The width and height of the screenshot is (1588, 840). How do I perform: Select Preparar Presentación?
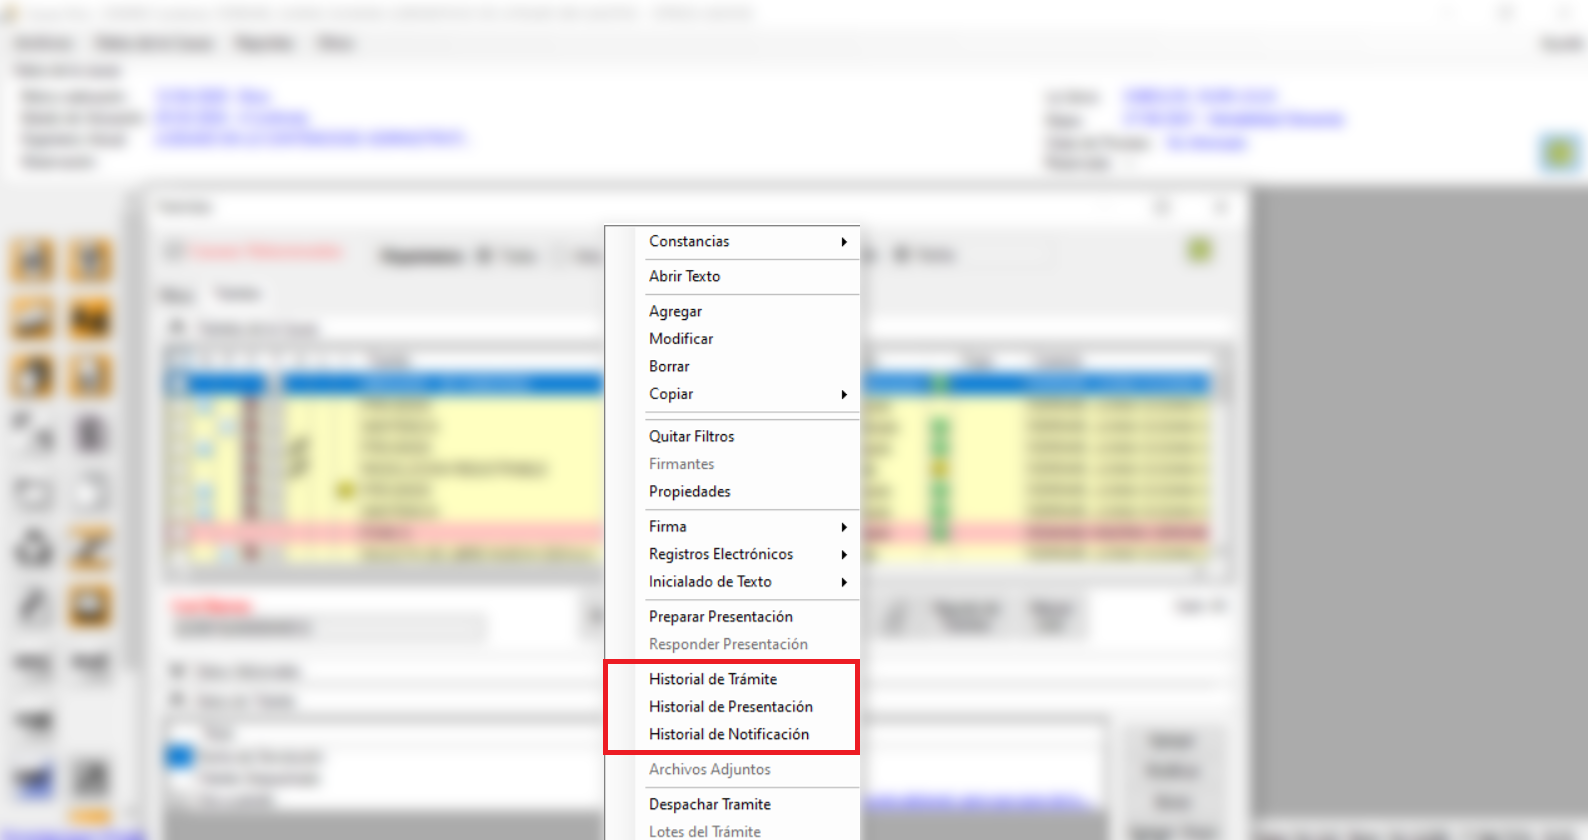(x=720, y=617)
